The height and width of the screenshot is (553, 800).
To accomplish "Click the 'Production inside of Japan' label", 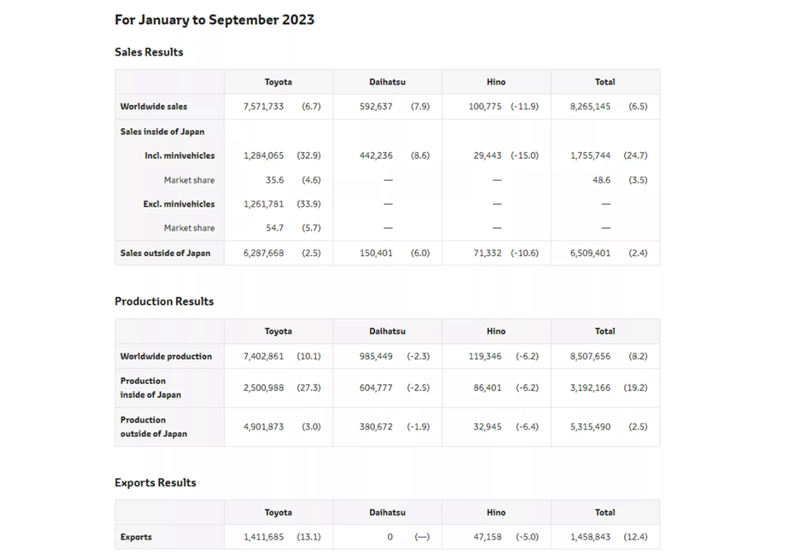I will [151, 388].
